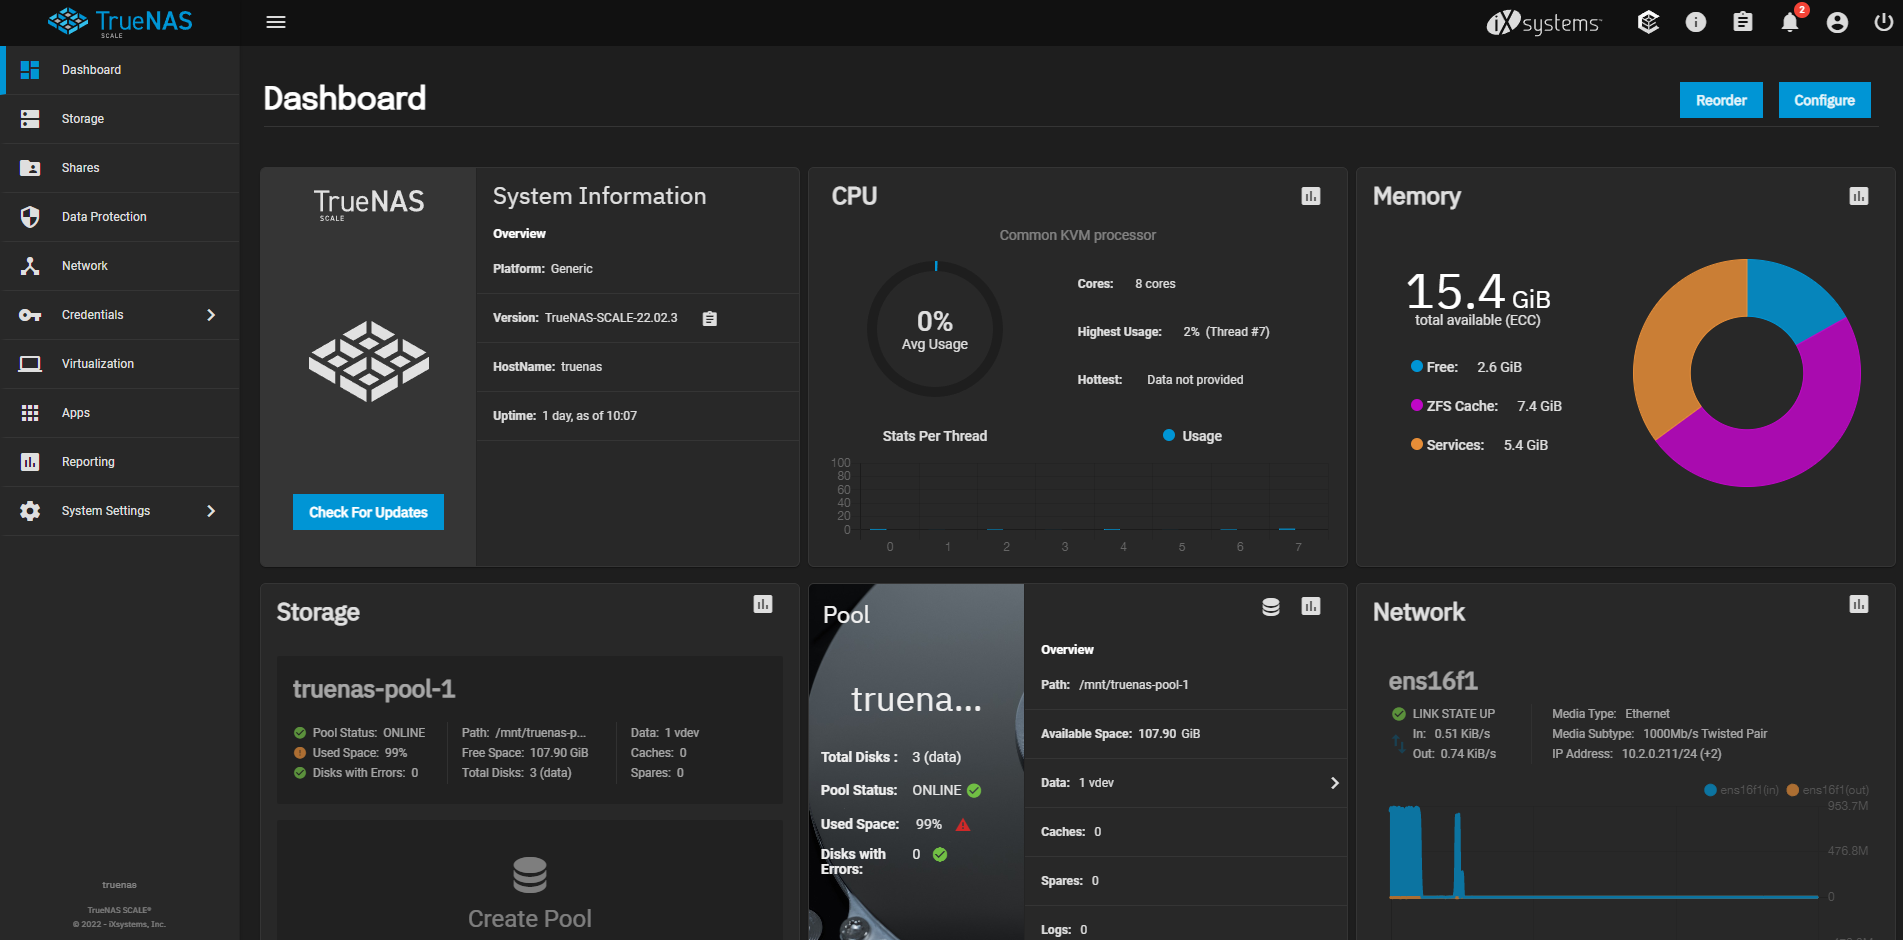Screen dimensions: 1903x940
Task: Click Path /mnt/truenas-pool-1 in Pool widget
Action: (x=1115, y=685)
